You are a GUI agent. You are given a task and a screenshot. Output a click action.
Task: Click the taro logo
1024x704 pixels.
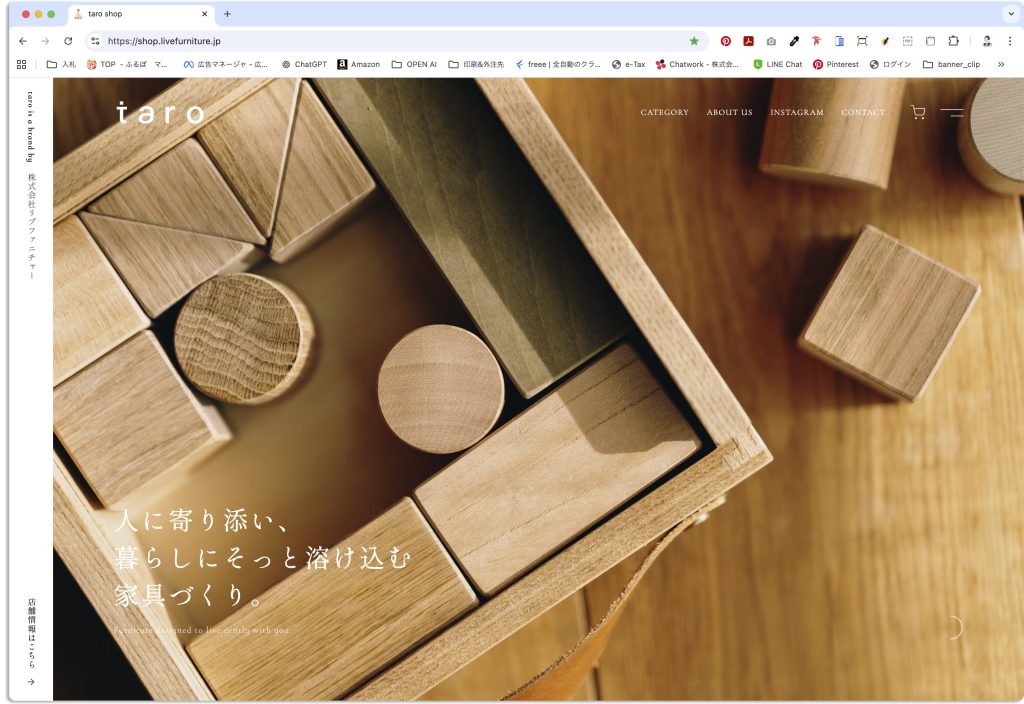[160, 112]
